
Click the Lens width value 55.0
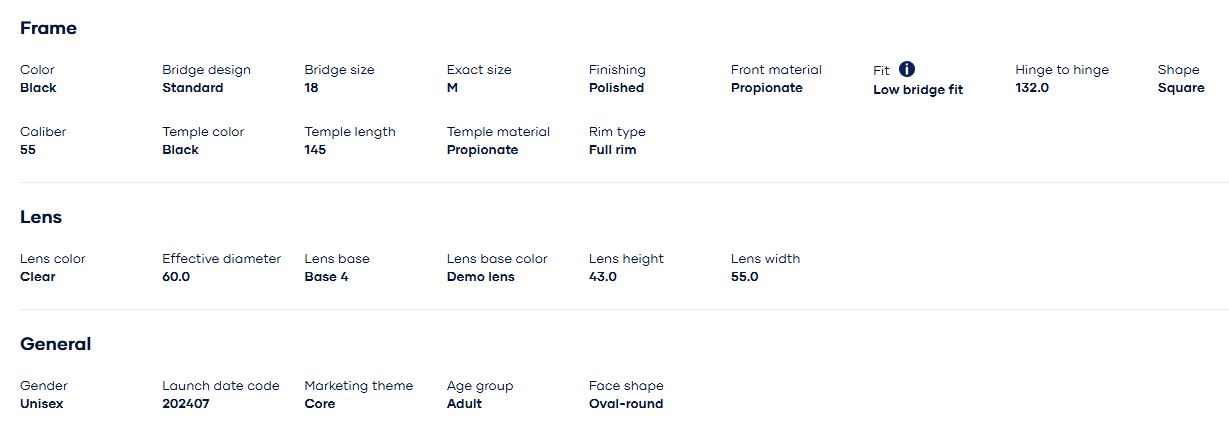745,277
